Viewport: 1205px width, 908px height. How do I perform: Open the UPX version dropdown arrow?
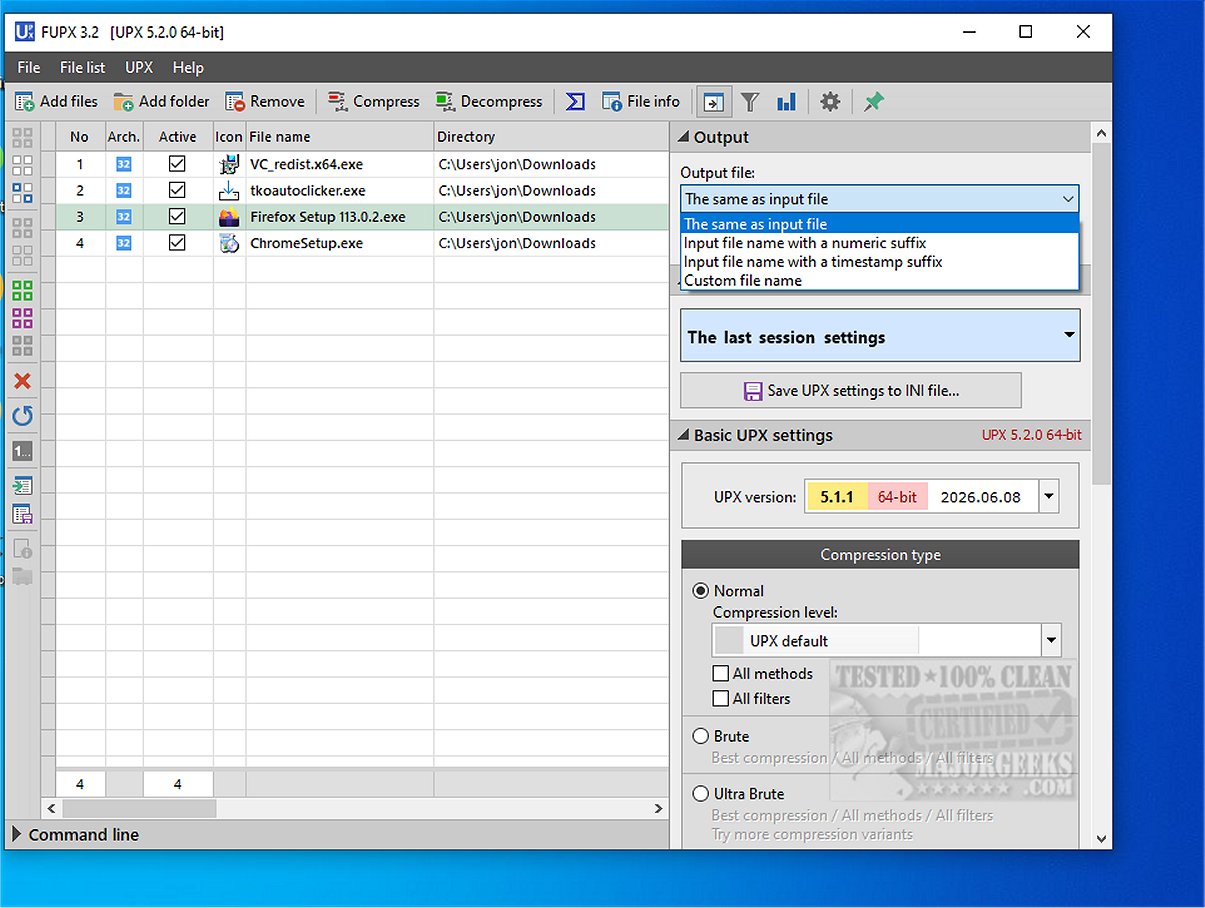pyautogui.click(x=1049, y=496)
